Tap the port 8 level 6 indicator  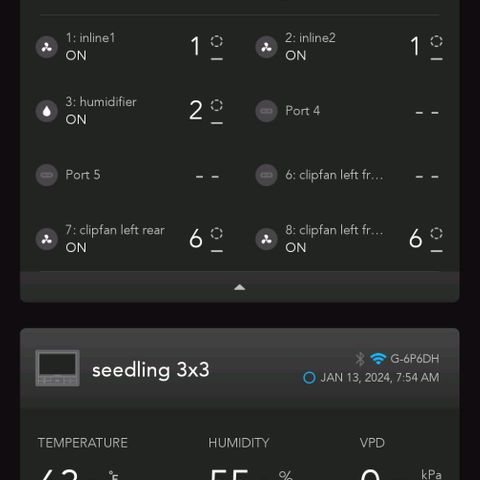click(426, 239)
